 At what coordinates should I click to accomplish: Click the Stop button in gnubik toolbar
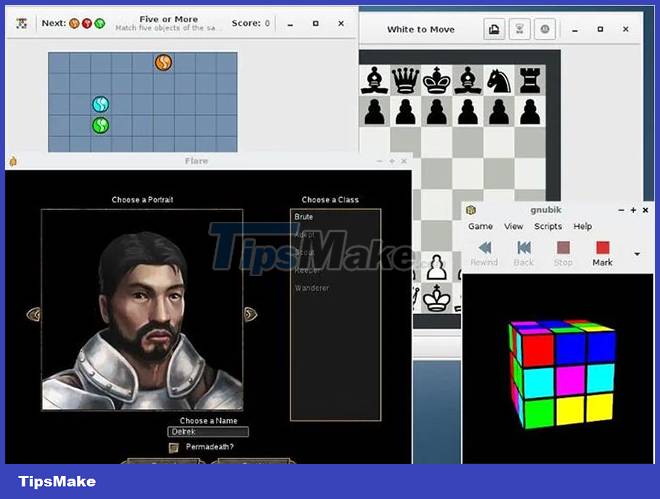[563, 254]
